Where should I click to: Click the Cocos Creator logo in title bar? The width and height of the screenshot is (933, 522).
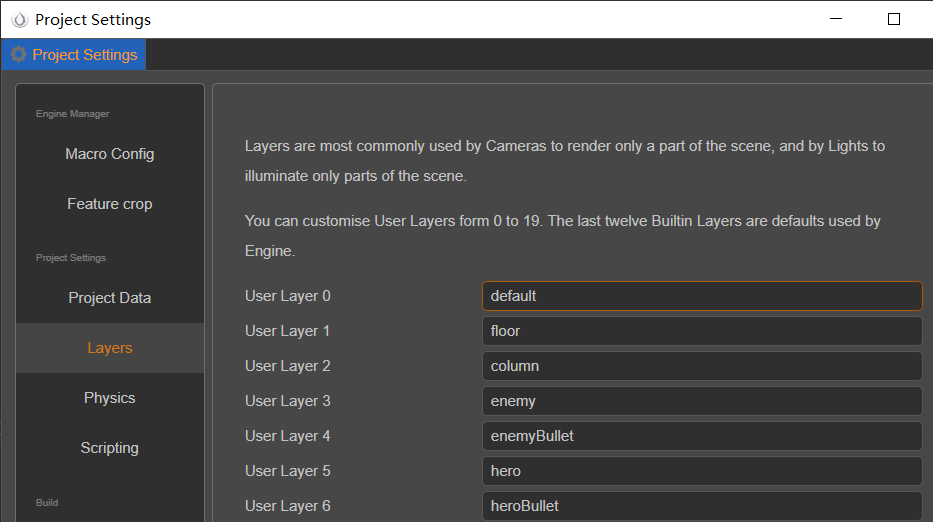[x=19, y=19]
